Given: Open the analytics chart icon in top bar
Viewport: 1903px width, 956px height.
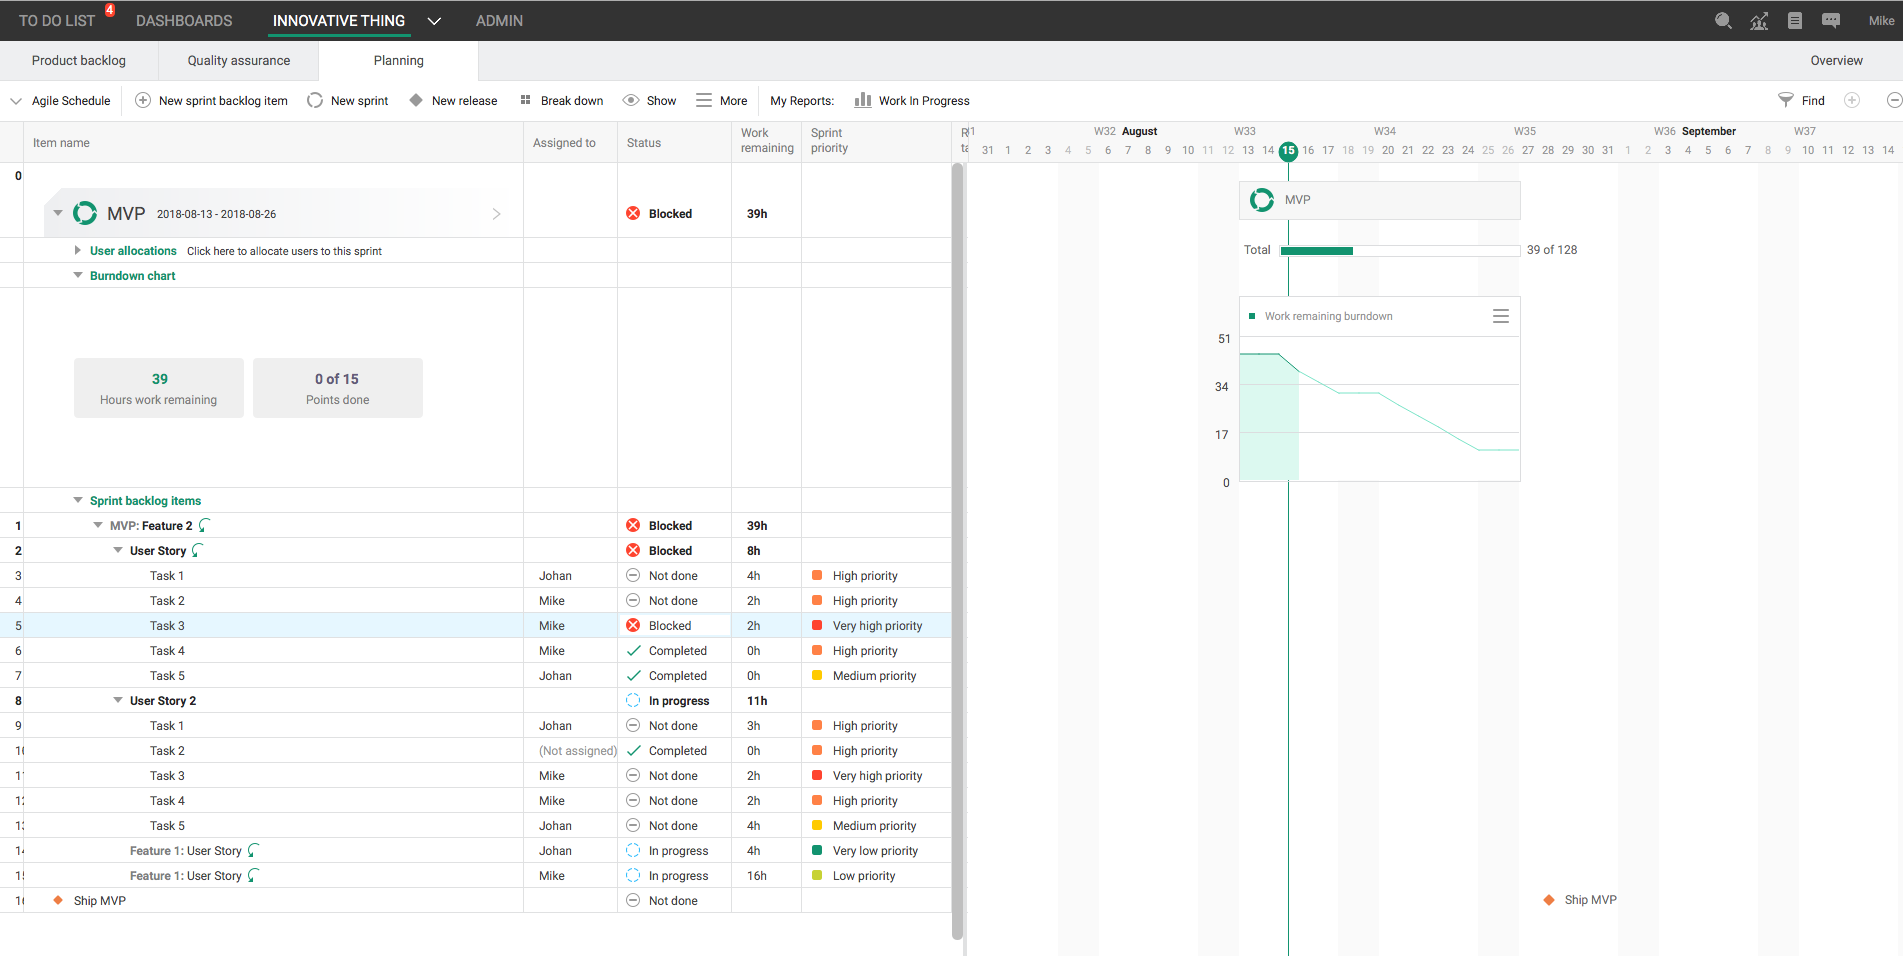Looking at the screenshot, I should (1758, 20).
